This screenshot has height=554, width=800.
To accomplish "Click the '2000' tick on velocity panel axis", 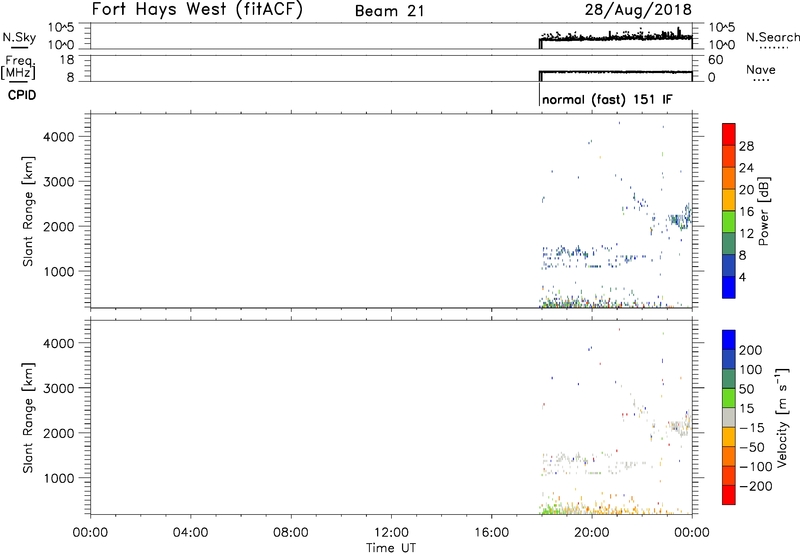I will point(59,433).
